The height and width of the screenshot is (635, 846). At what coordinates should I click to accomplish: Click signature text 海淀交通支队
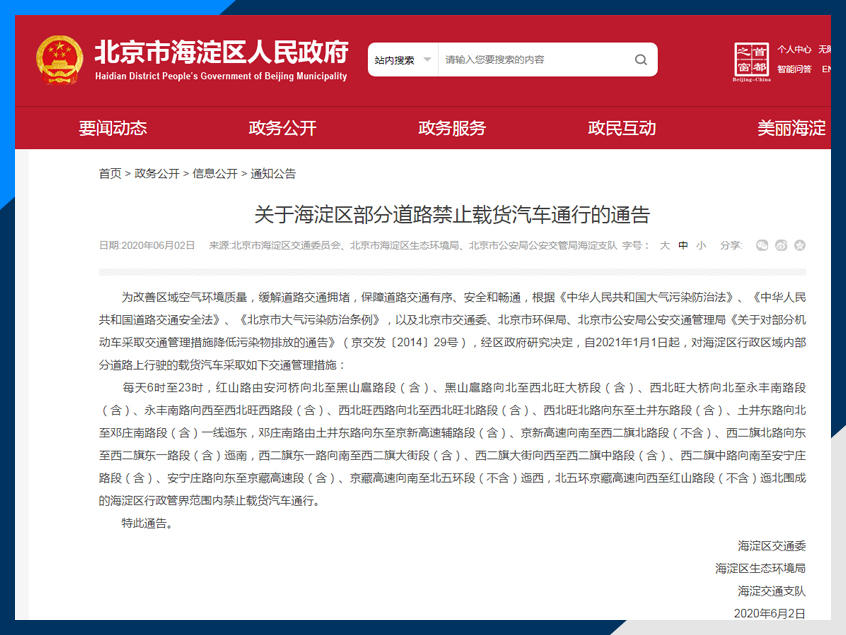(x=772, y=591)
